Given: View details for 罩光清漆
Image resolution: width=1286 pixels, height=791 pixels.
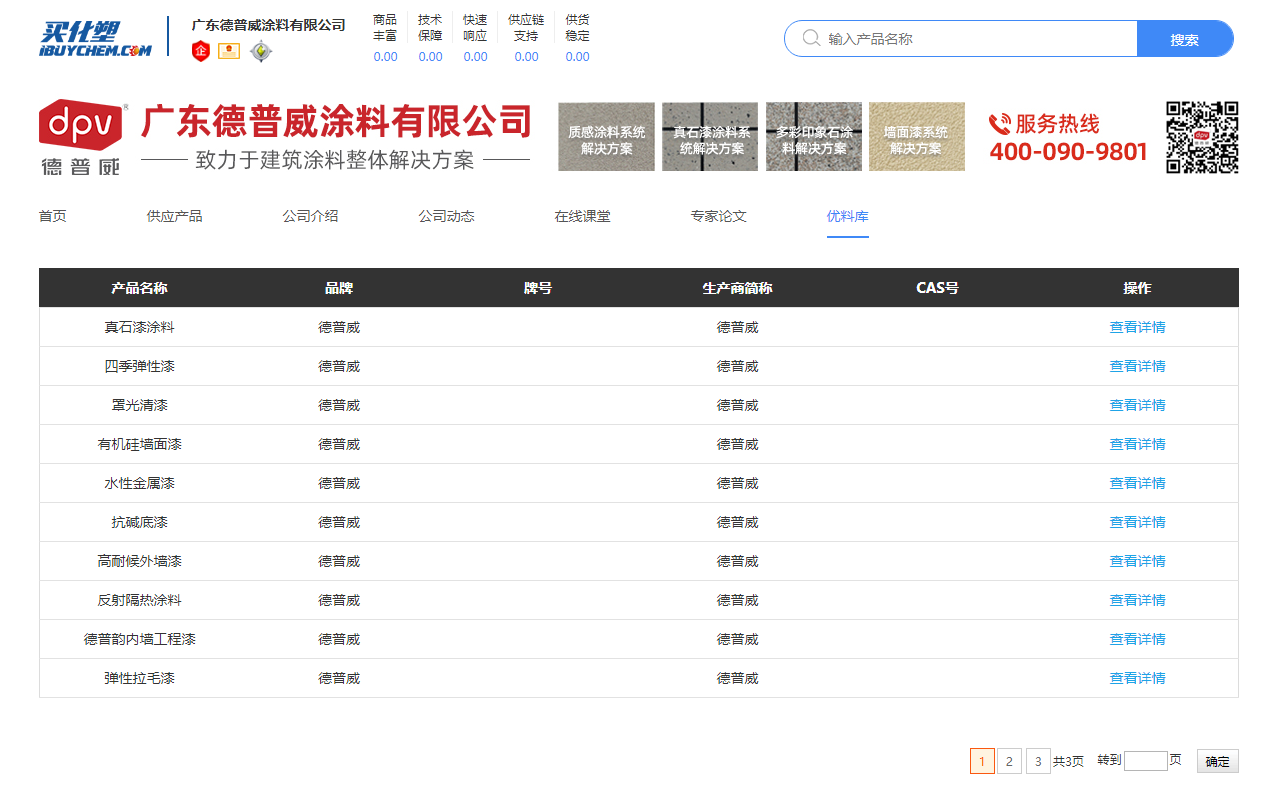Looking at the screenshot, I should [1137, 405].
